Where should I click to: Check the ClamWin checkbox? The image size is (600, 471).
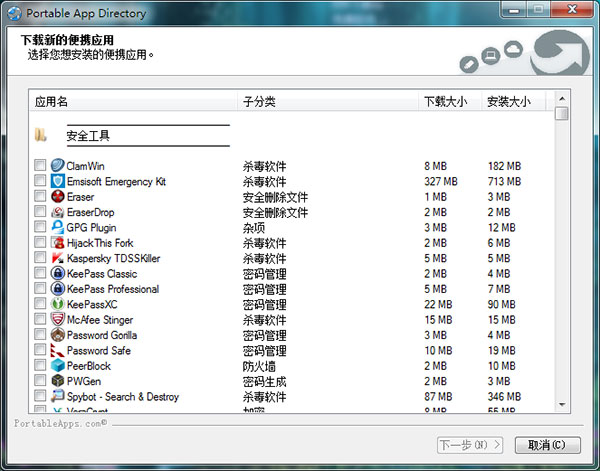[40, 166]
